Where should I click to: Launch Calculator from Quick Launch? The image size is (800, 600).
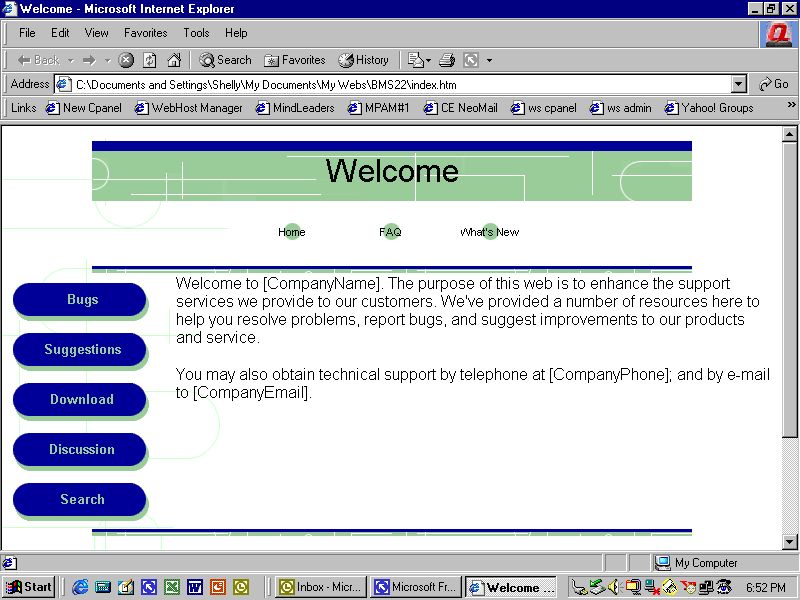pyautogui.click(x=103, y=587)
